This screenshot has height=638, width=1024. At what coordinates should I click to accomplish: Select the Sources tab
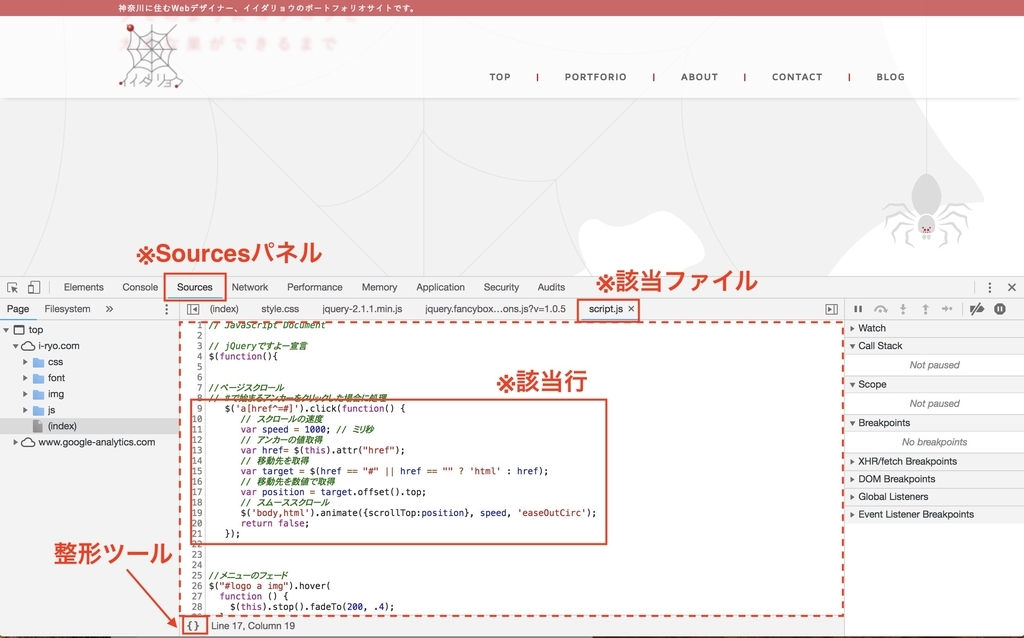pyautogui.click(x=195, y=287)
